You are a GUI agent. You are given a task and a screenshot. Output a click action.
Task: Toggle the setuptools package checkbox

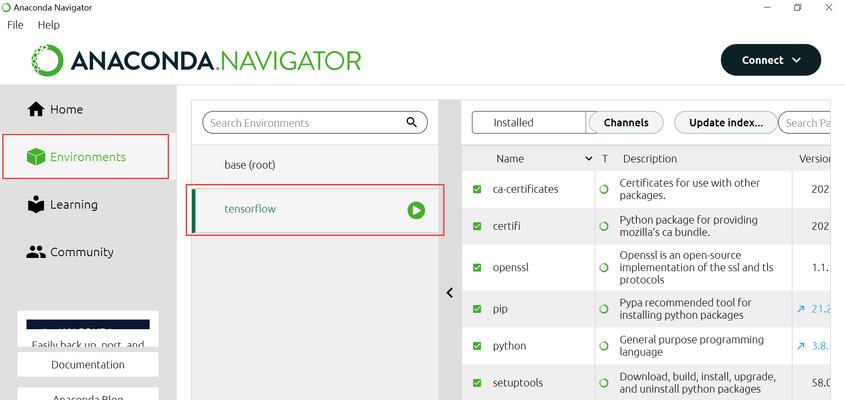point(477,383)
